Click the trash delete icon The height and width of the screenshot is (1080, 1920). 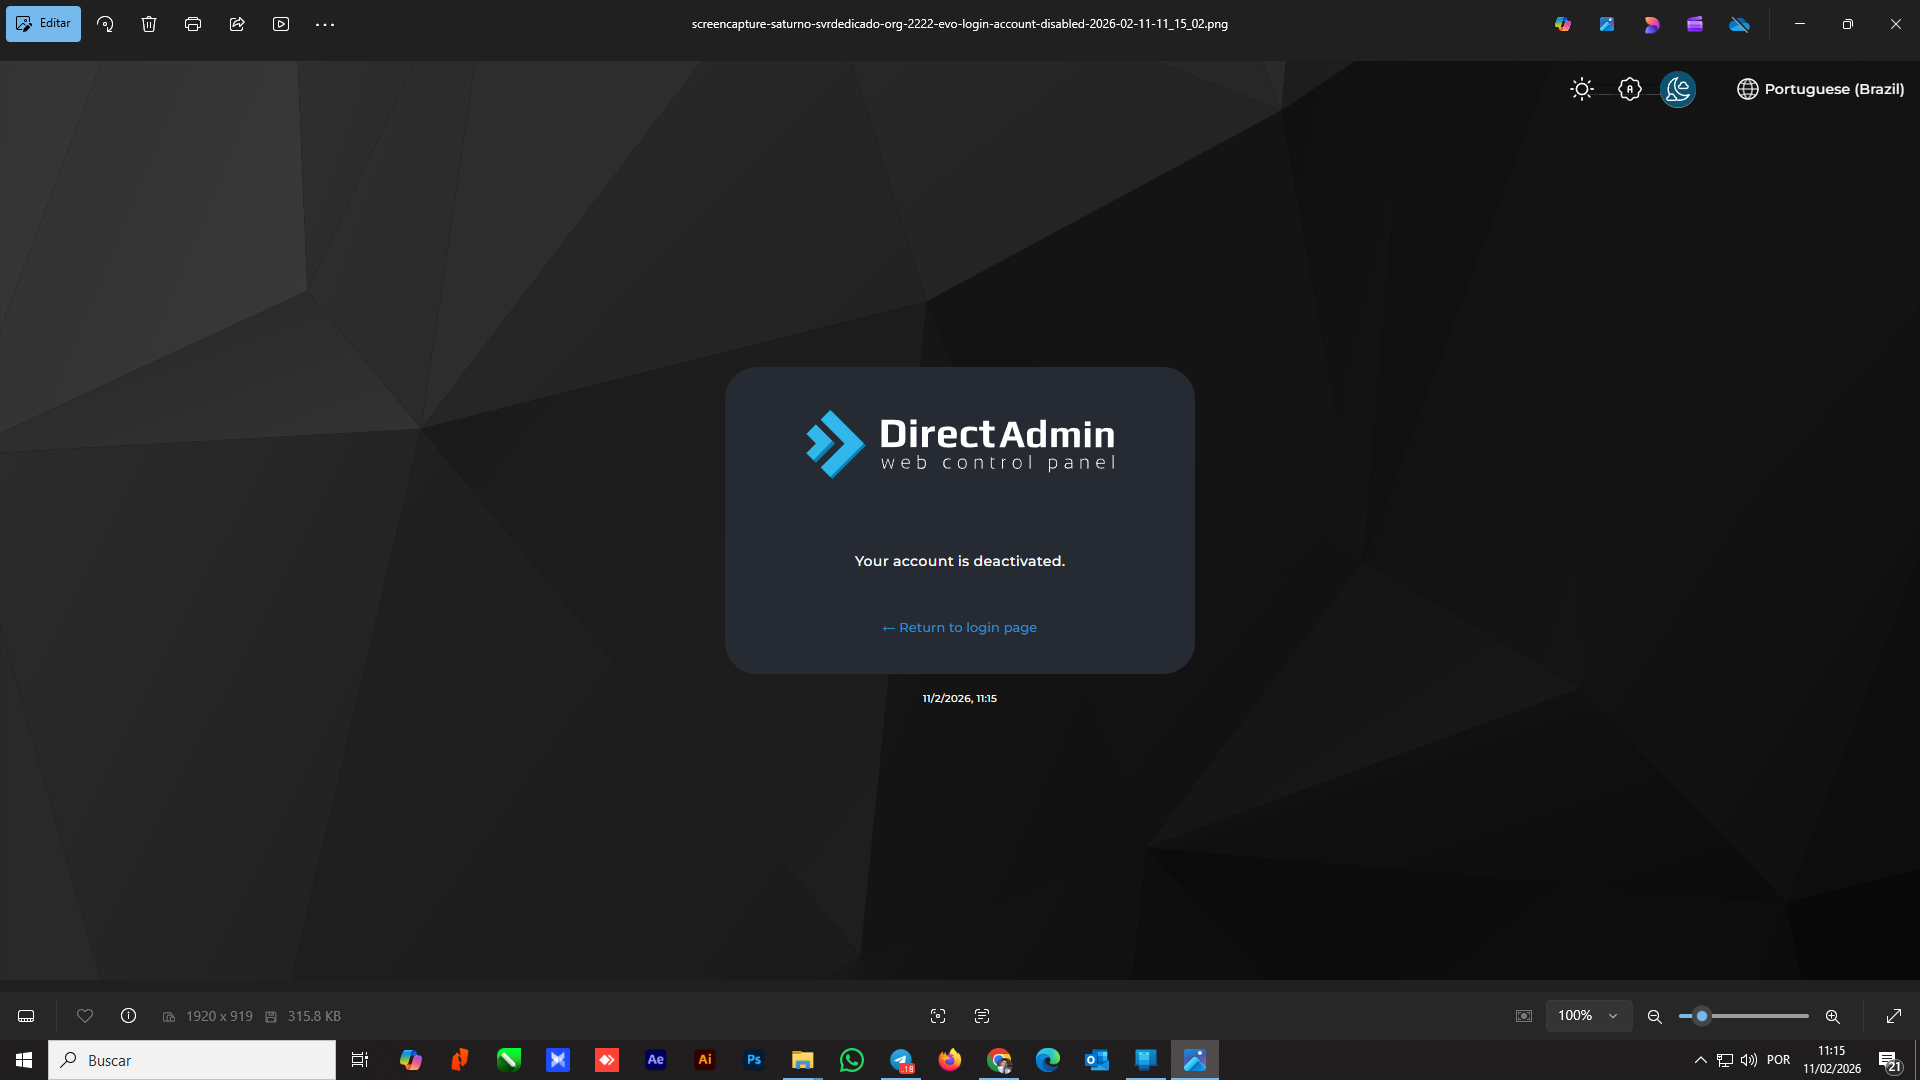[149, 24]
